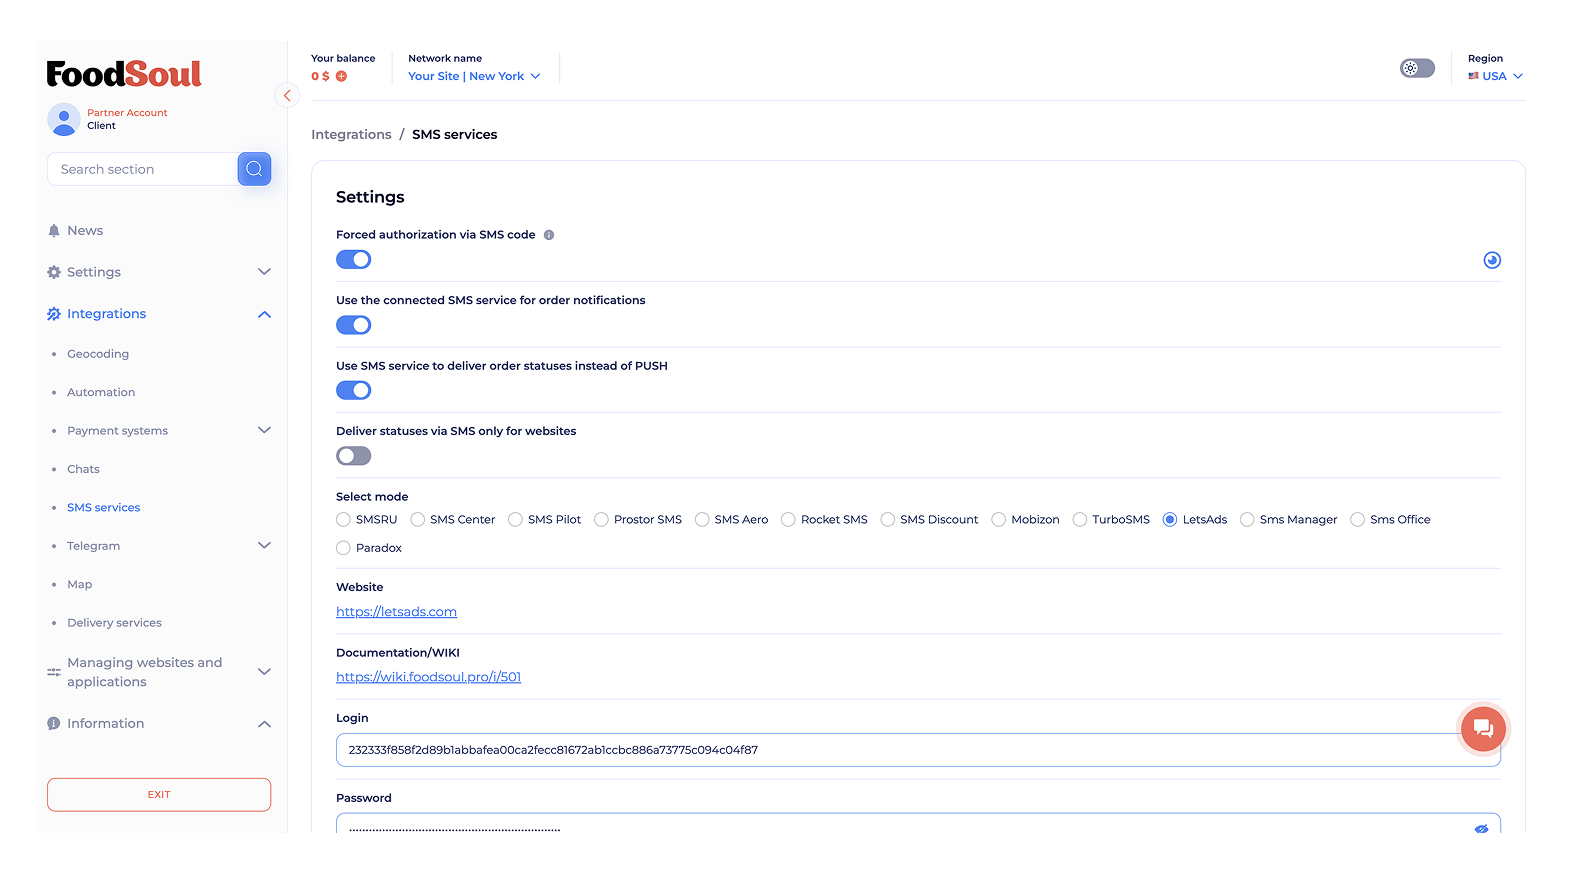Image resolution: width=1582 pixels, height=875 pixels.
Task: Click the search magnifier button
Action: tap(254, 169)
